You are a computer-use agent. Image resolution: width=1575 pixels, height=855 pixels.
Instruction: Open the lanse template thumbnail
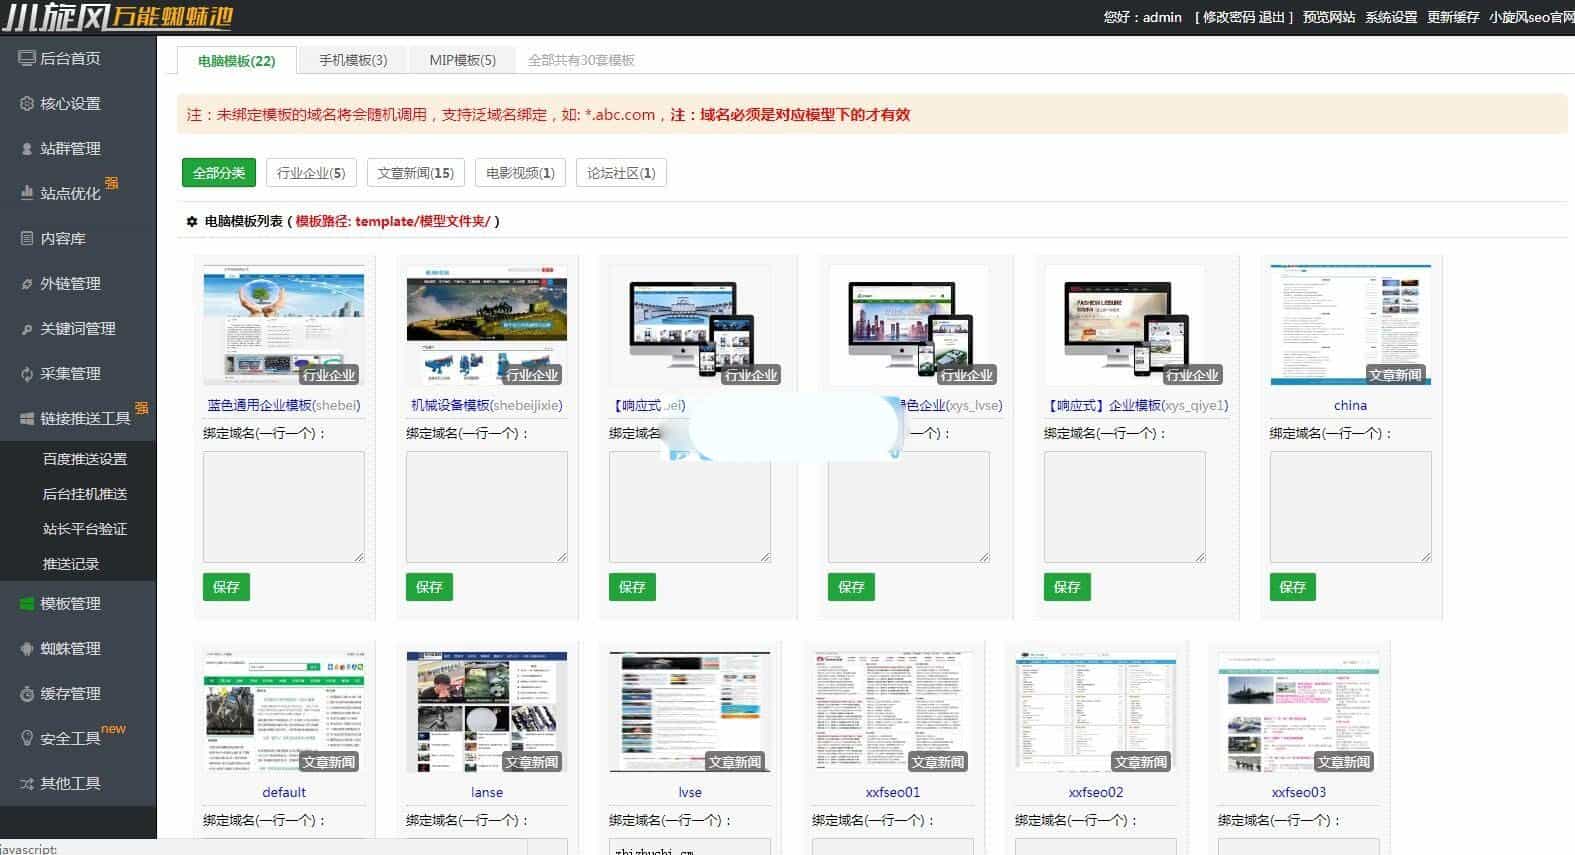click(487, 712)
